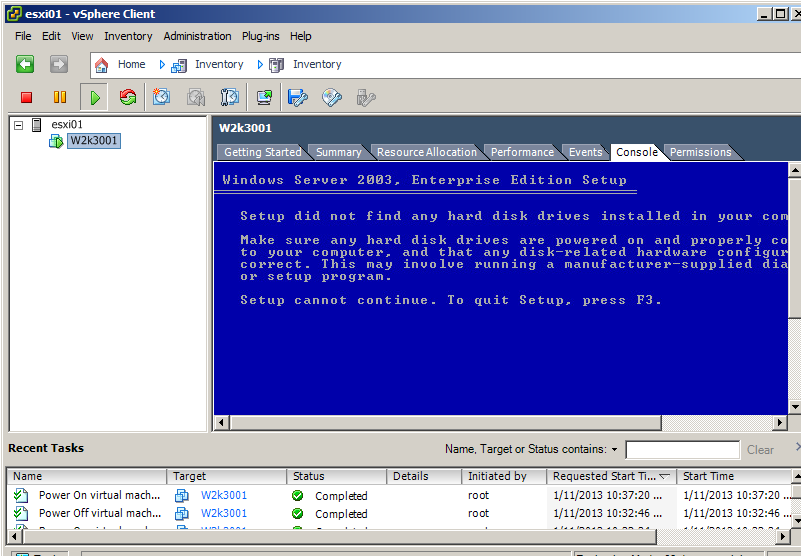Power off VM with red stop button
The height and width of the screenshot is (557, 802).
(27, 97)
